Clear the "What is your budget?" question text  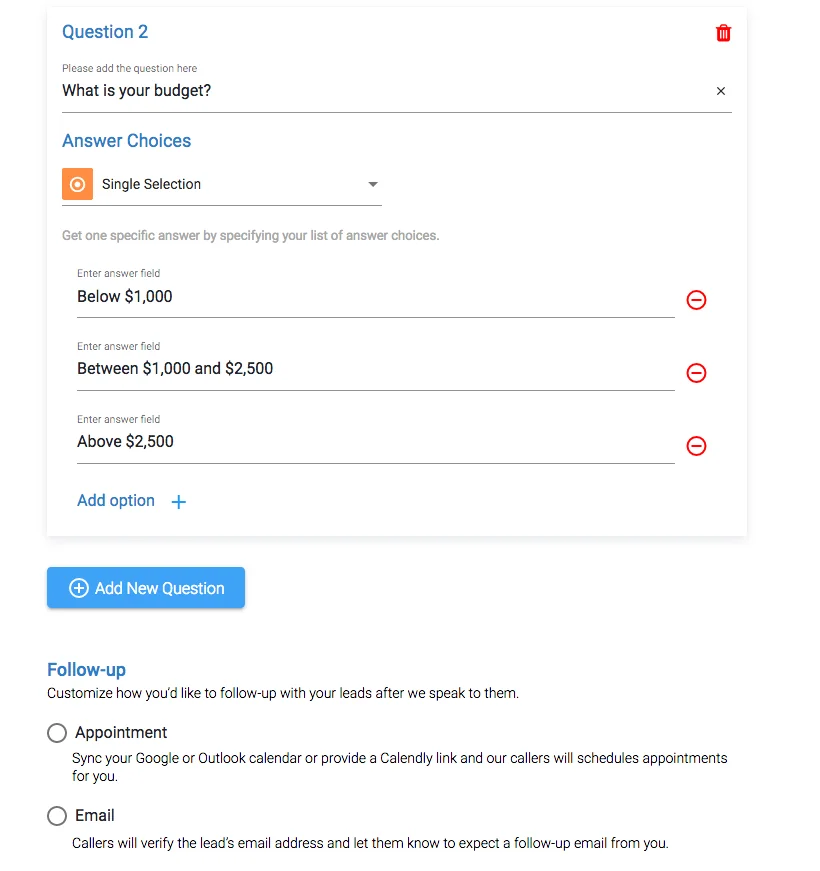pos(721,91)
